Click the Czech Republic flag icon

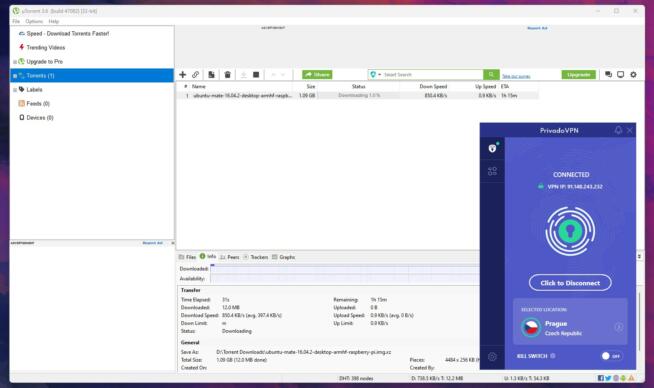(531, 328)
